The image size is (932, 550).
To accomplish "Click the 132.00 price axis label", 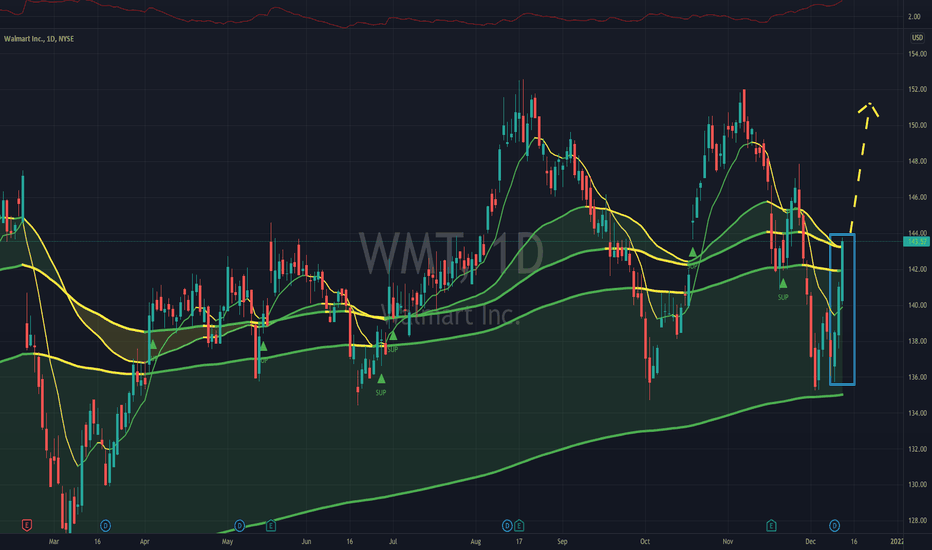I will click(x=917, y=449).
